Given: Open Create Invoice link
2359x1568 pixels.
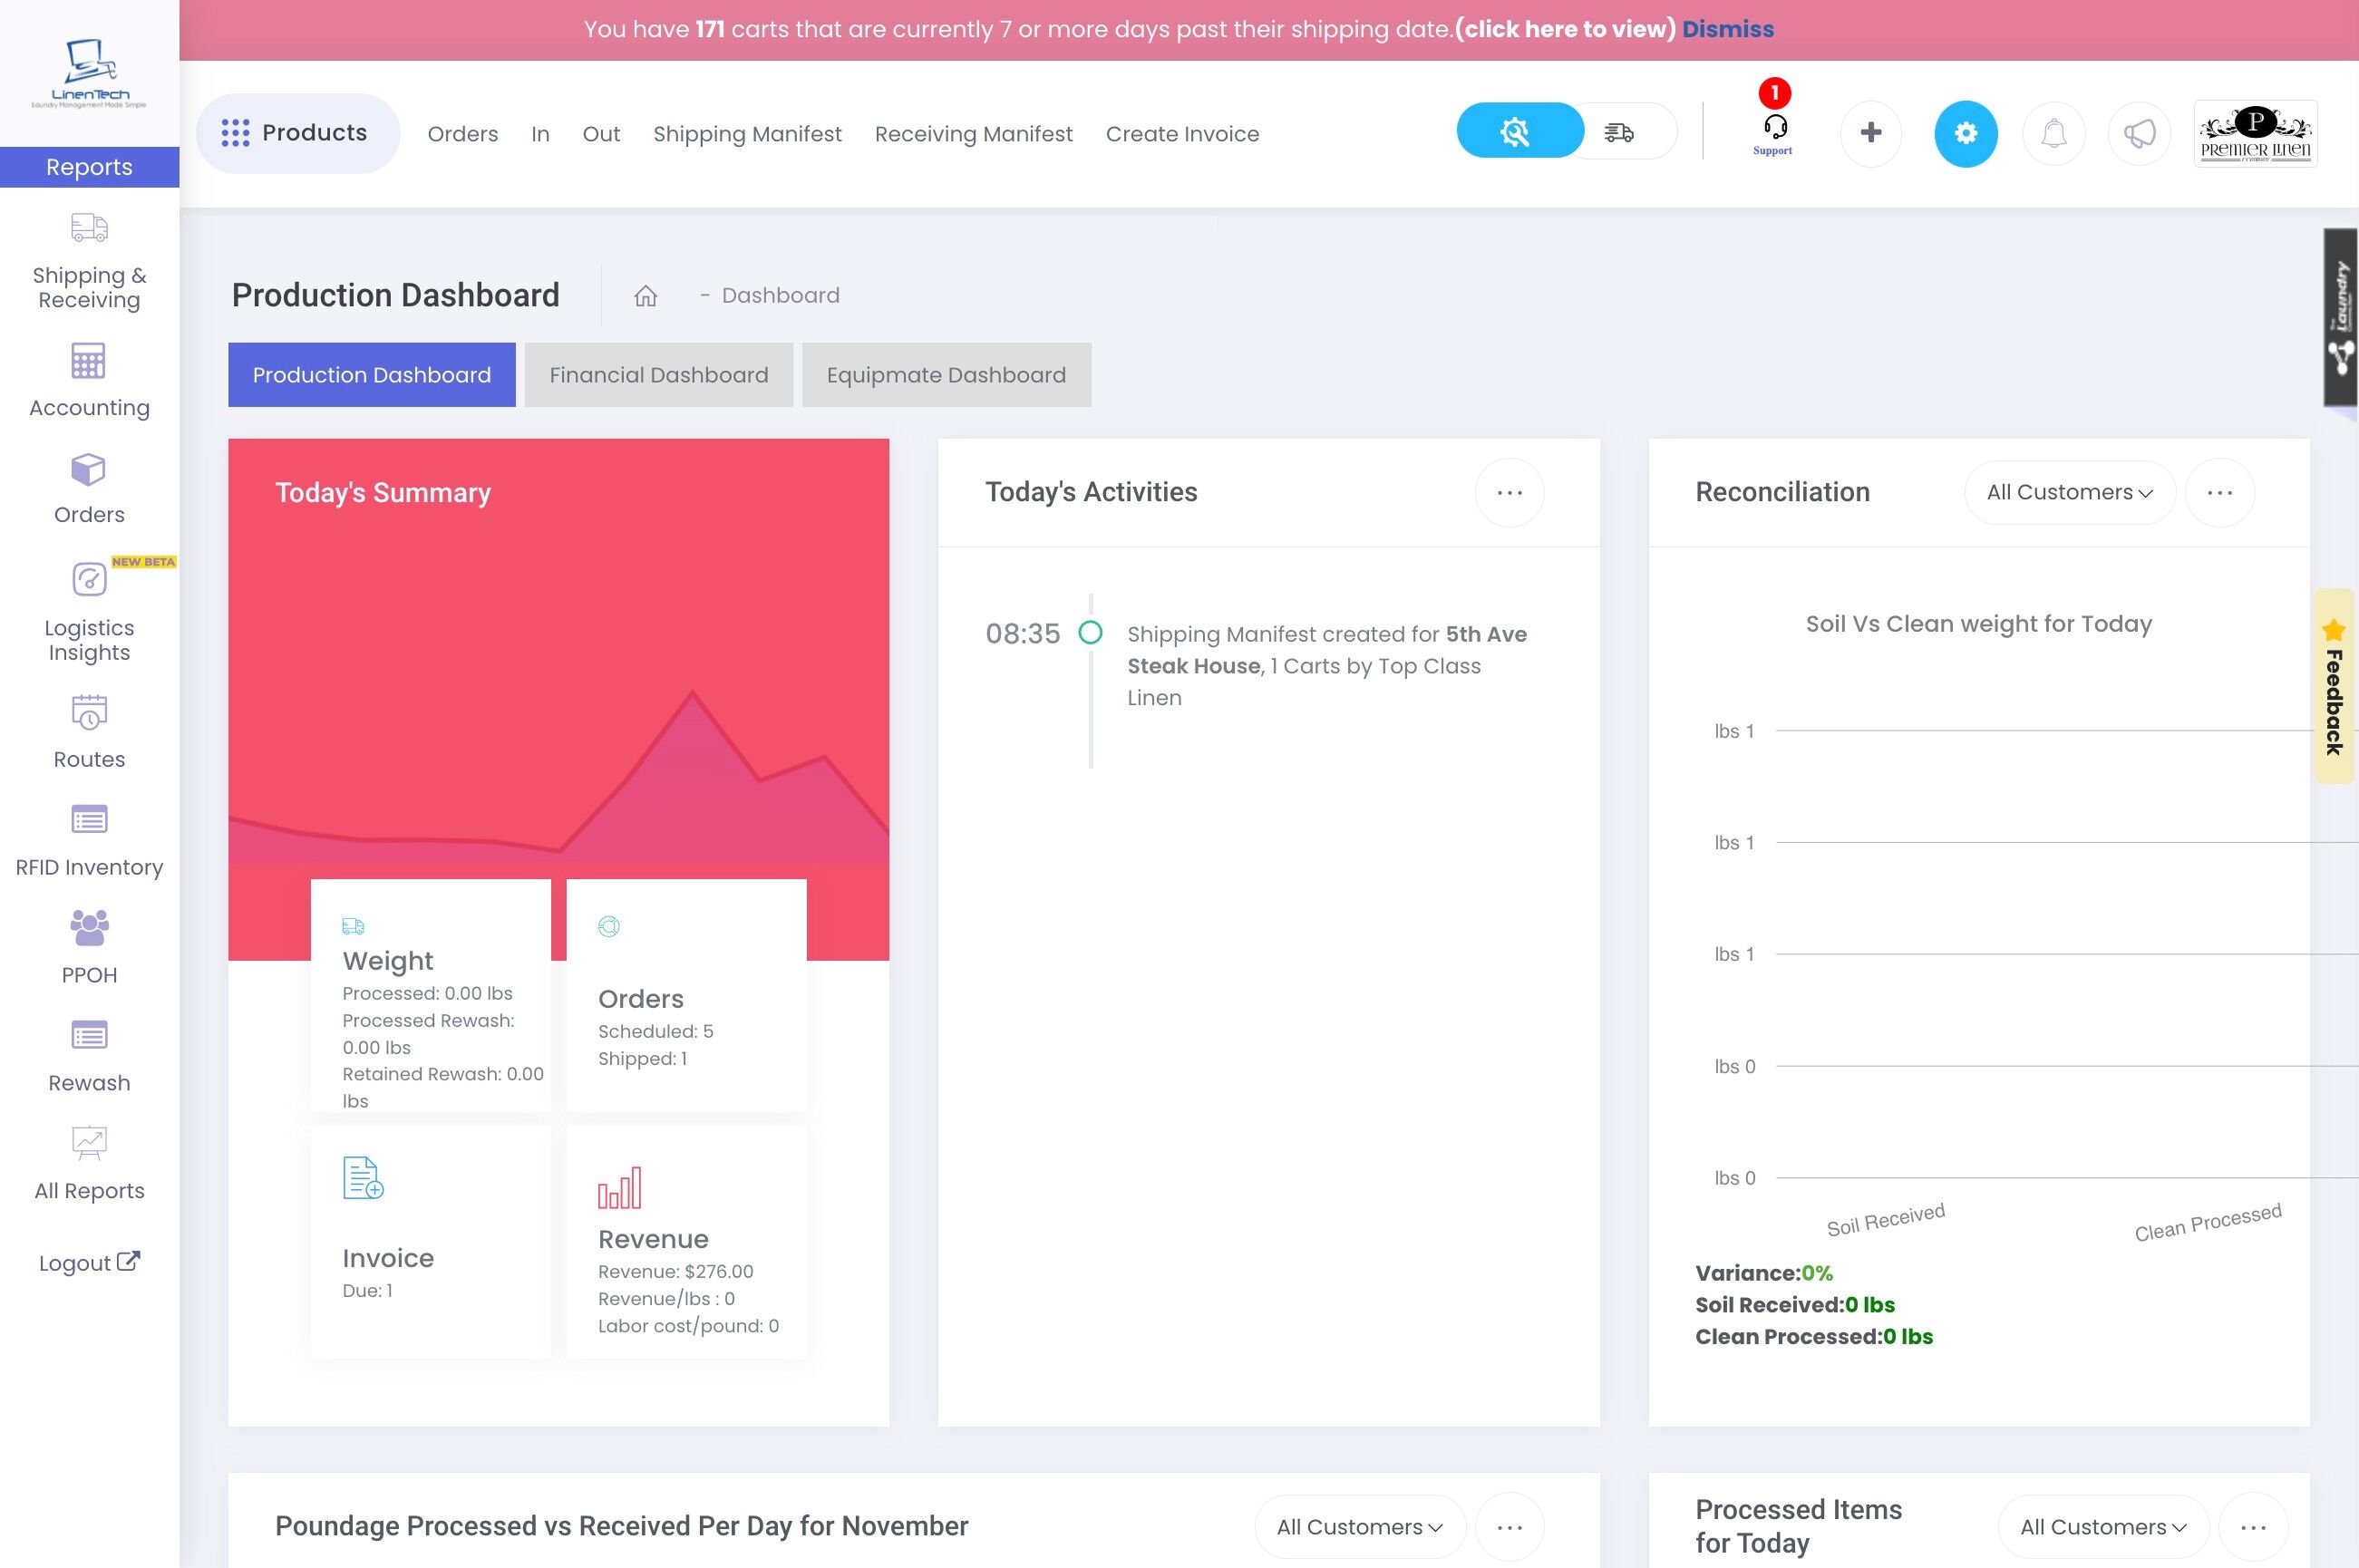Looking at the screenshot, I should click(1182, 134).
